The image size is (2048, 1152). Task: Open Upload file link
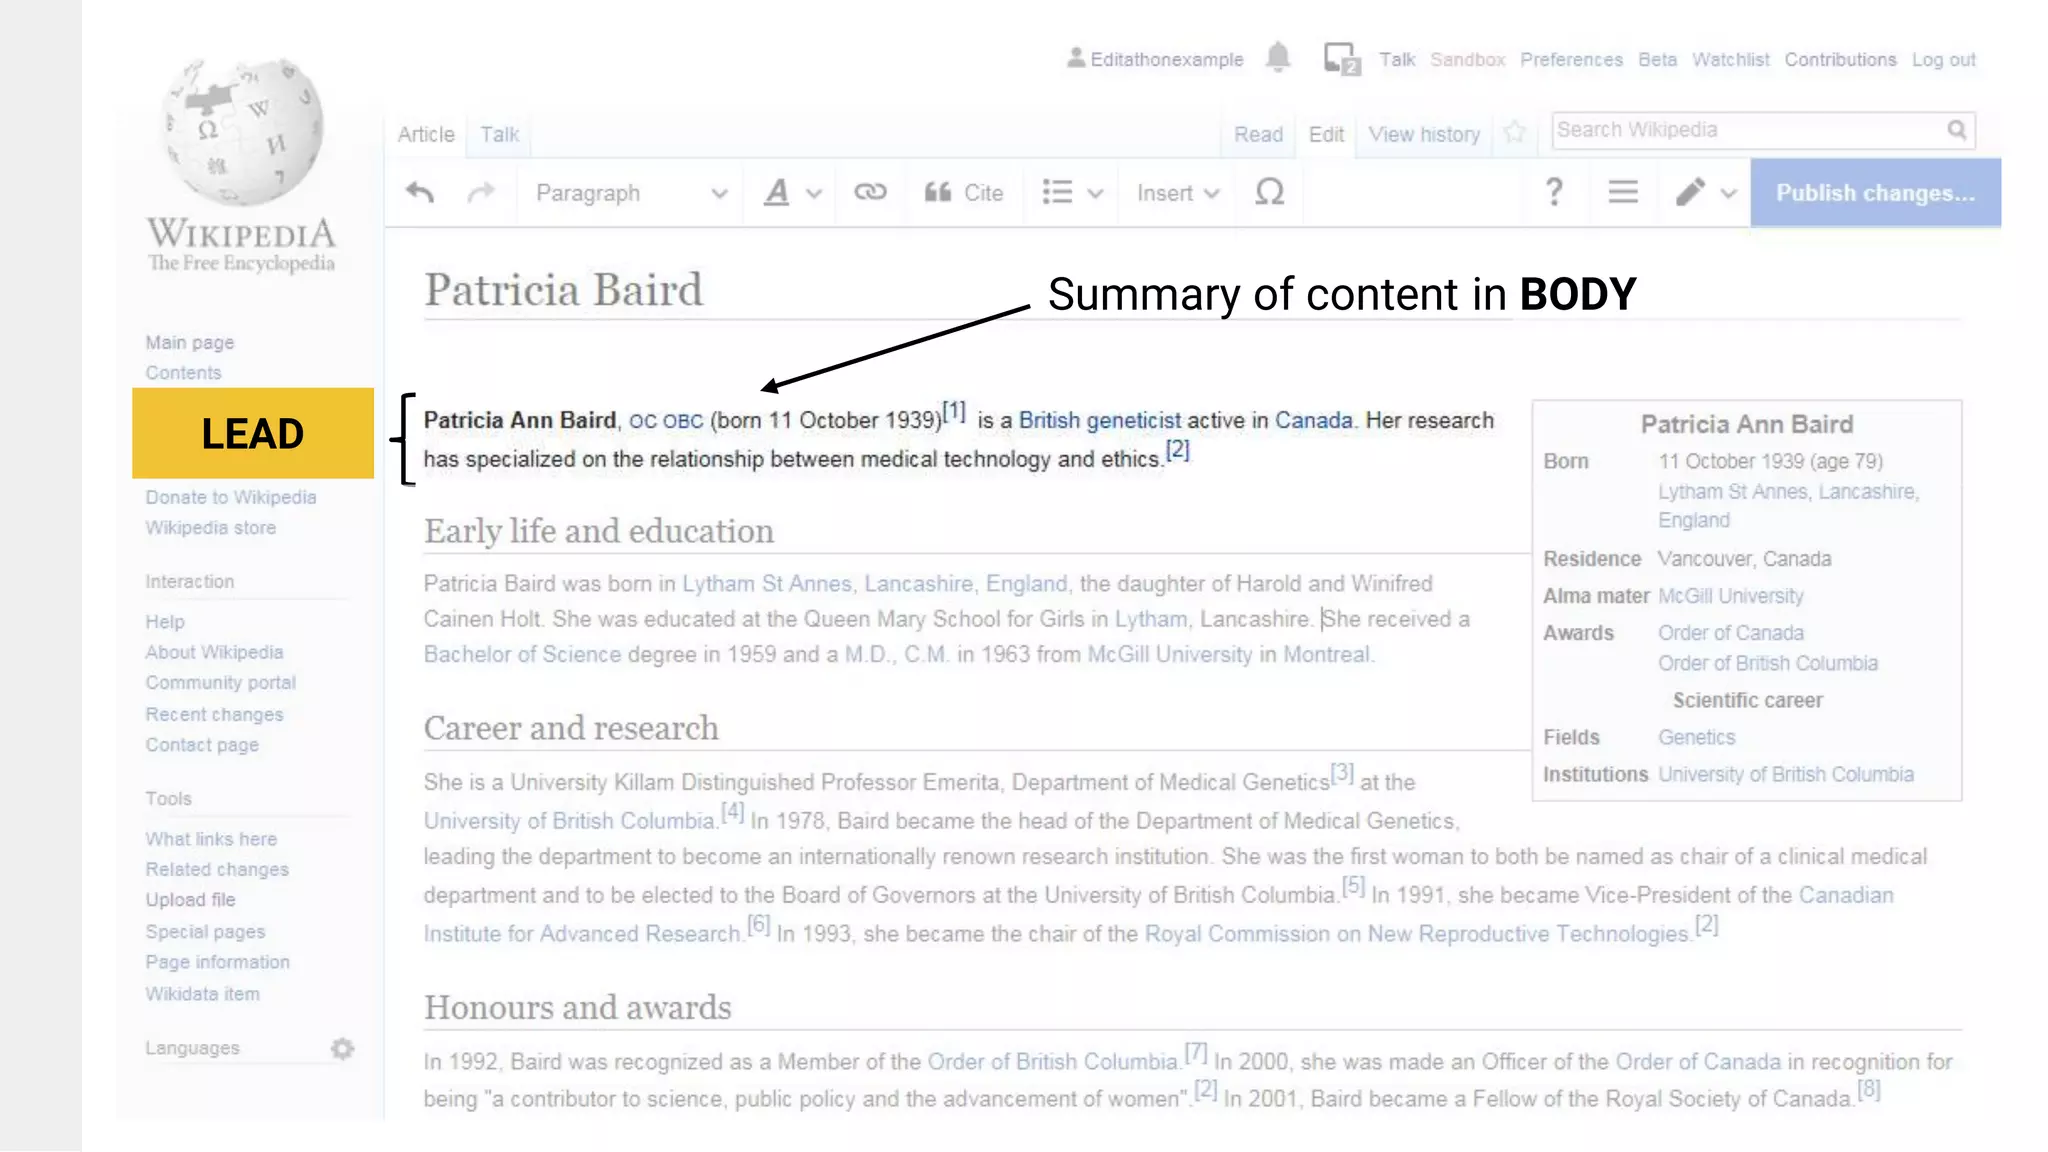point(190,899)
